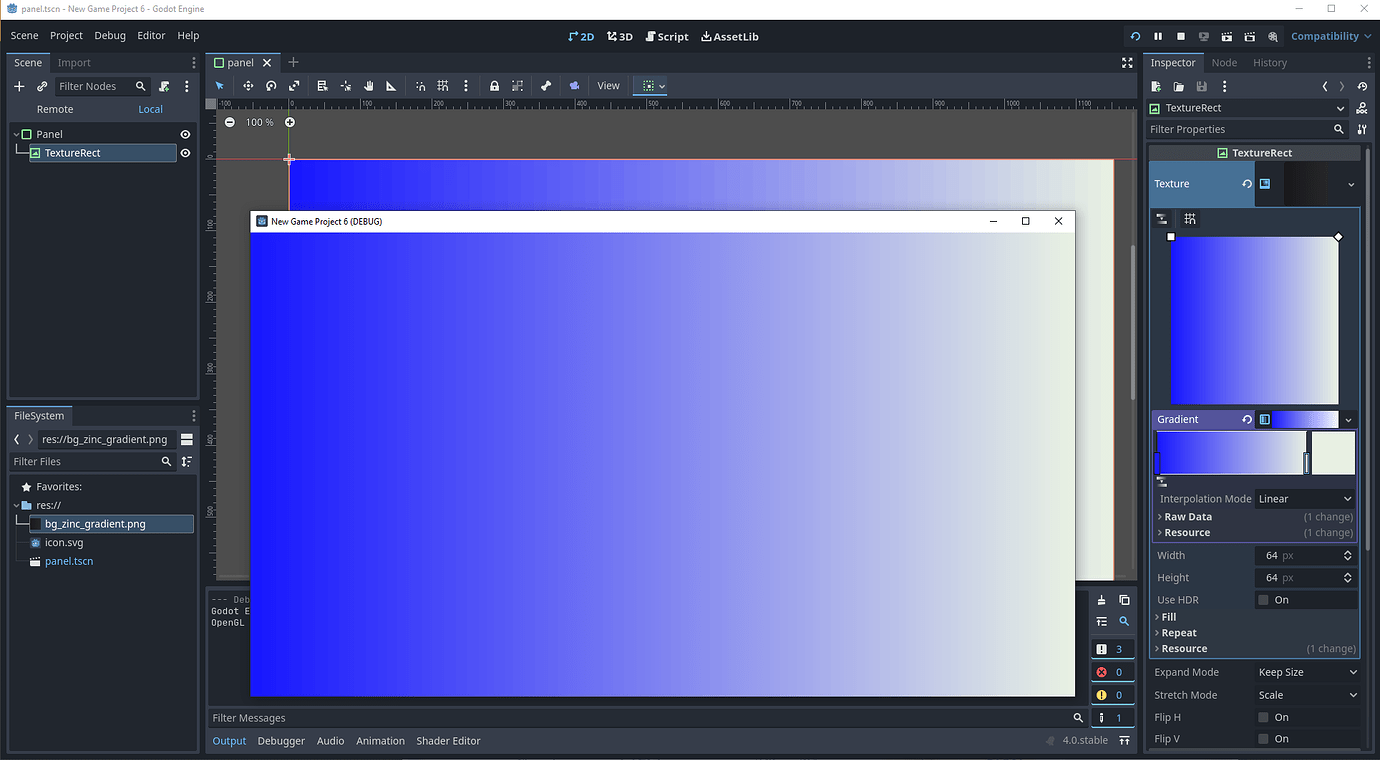The height and width of the screenshot is (760, 1380).
Task: Click the search icon in the Output panel
Action: coord(1124,621)
